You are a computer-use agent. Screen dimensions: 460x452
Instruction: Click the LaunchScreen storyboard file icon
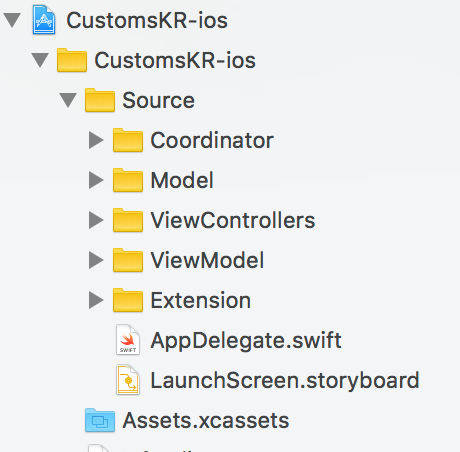[x=128, y=380]
